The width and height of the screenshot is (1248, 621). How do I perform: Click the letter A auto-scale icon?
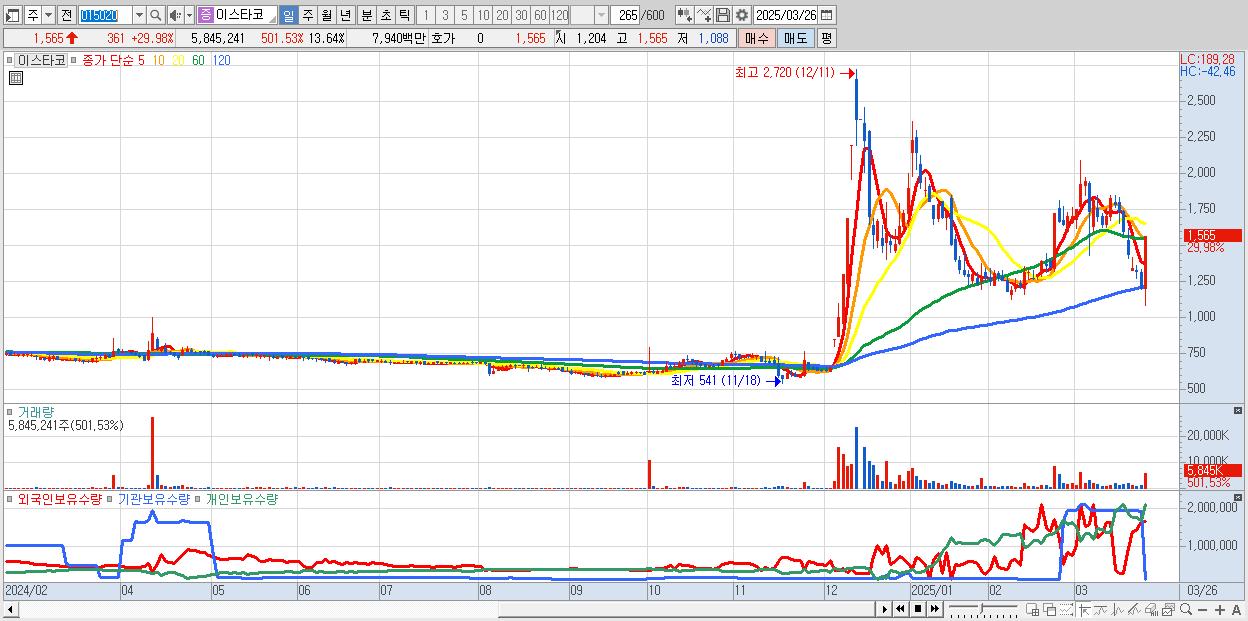pyautogui.click(x=1236, y=609)
